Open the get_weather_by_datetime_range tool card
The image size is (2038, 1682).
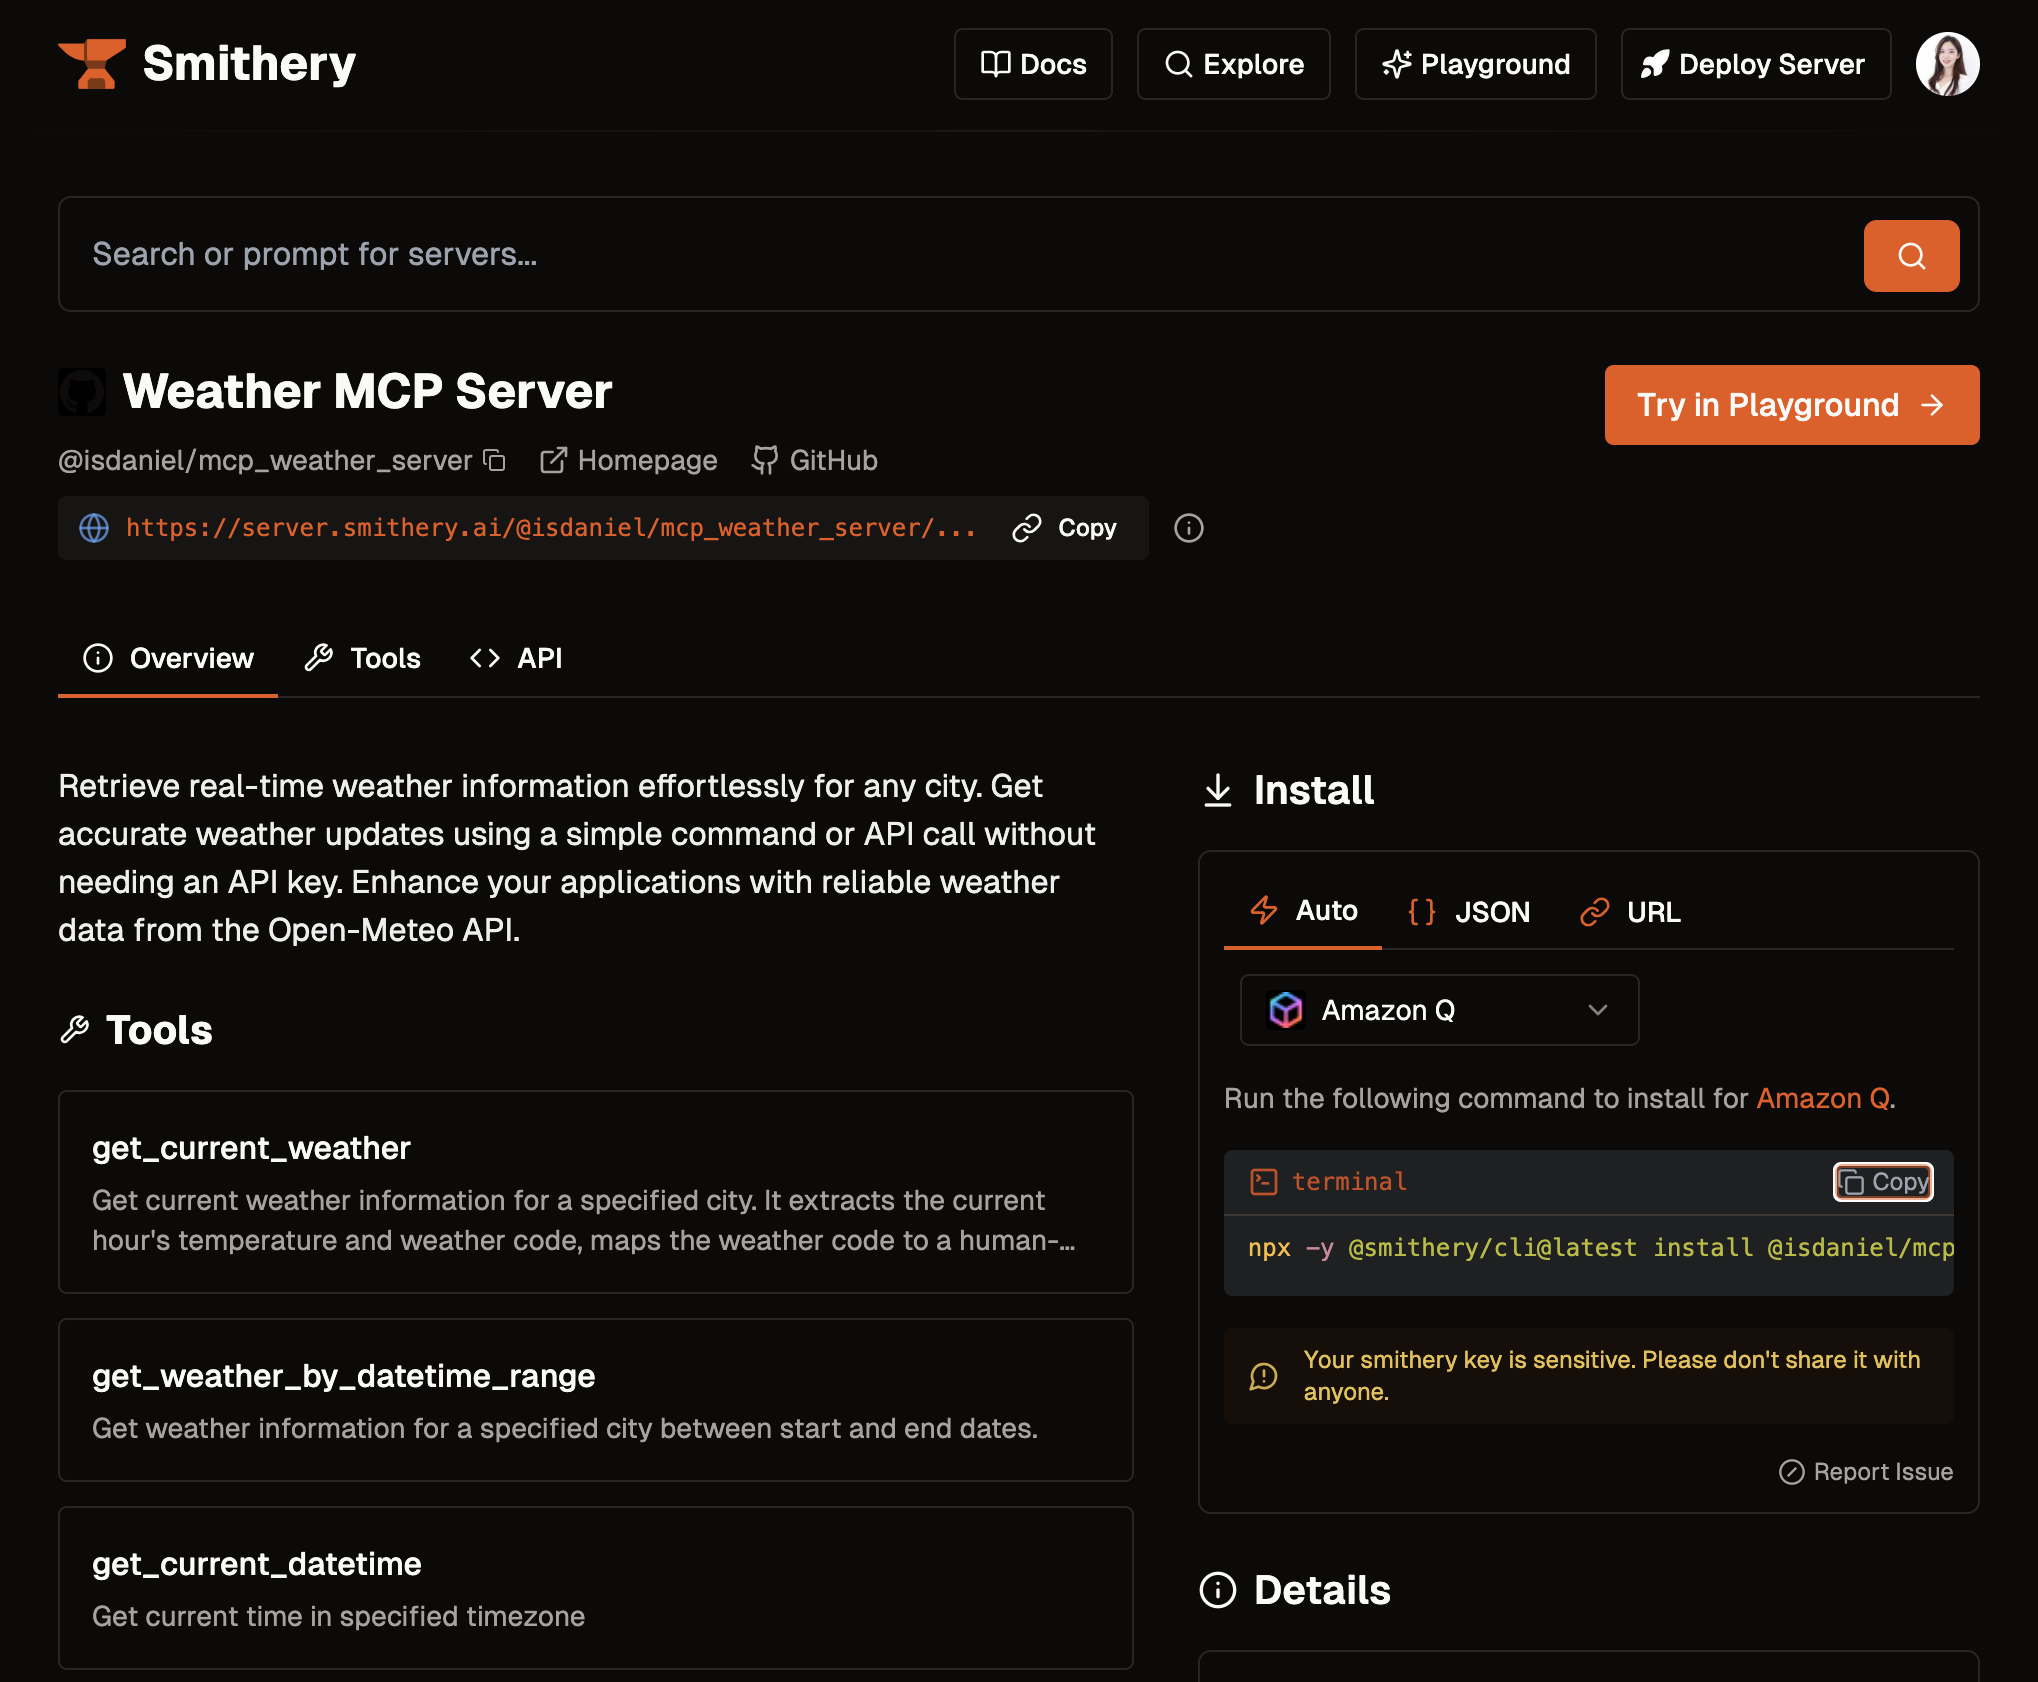pos(596,1400)
